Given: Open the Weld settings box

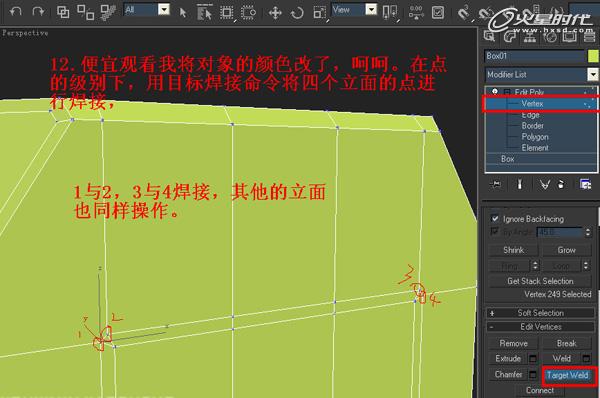Looking at the screenshot, I should (x=586, y=359).
